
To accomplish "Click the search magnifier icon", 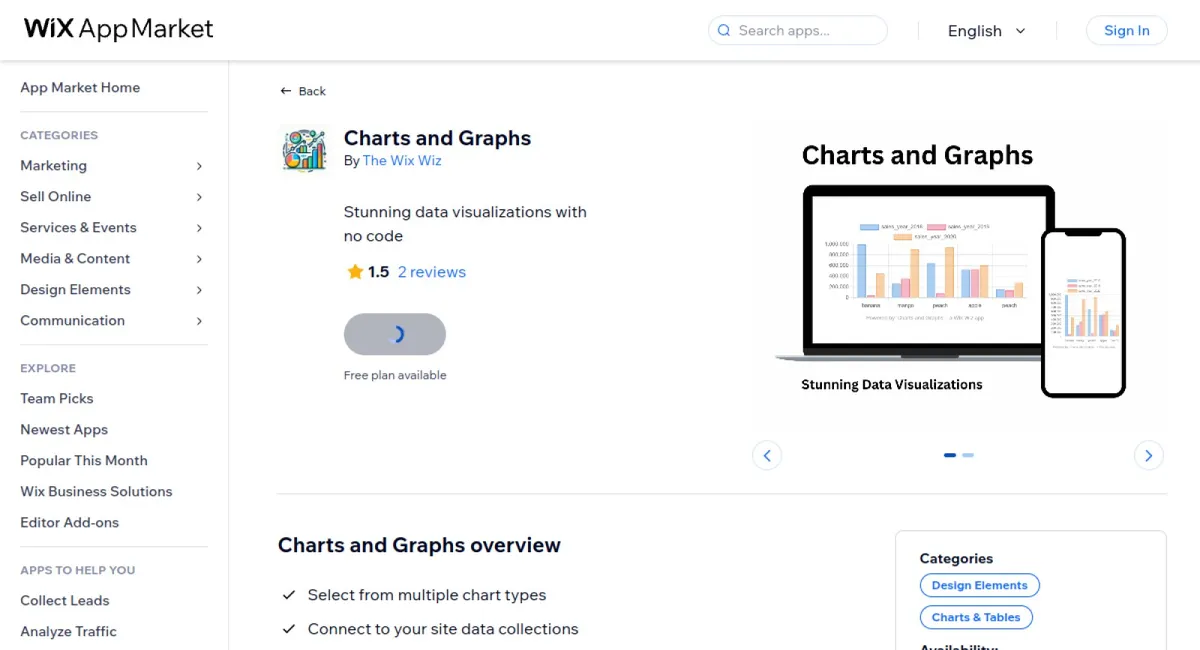I will [723, 31].
